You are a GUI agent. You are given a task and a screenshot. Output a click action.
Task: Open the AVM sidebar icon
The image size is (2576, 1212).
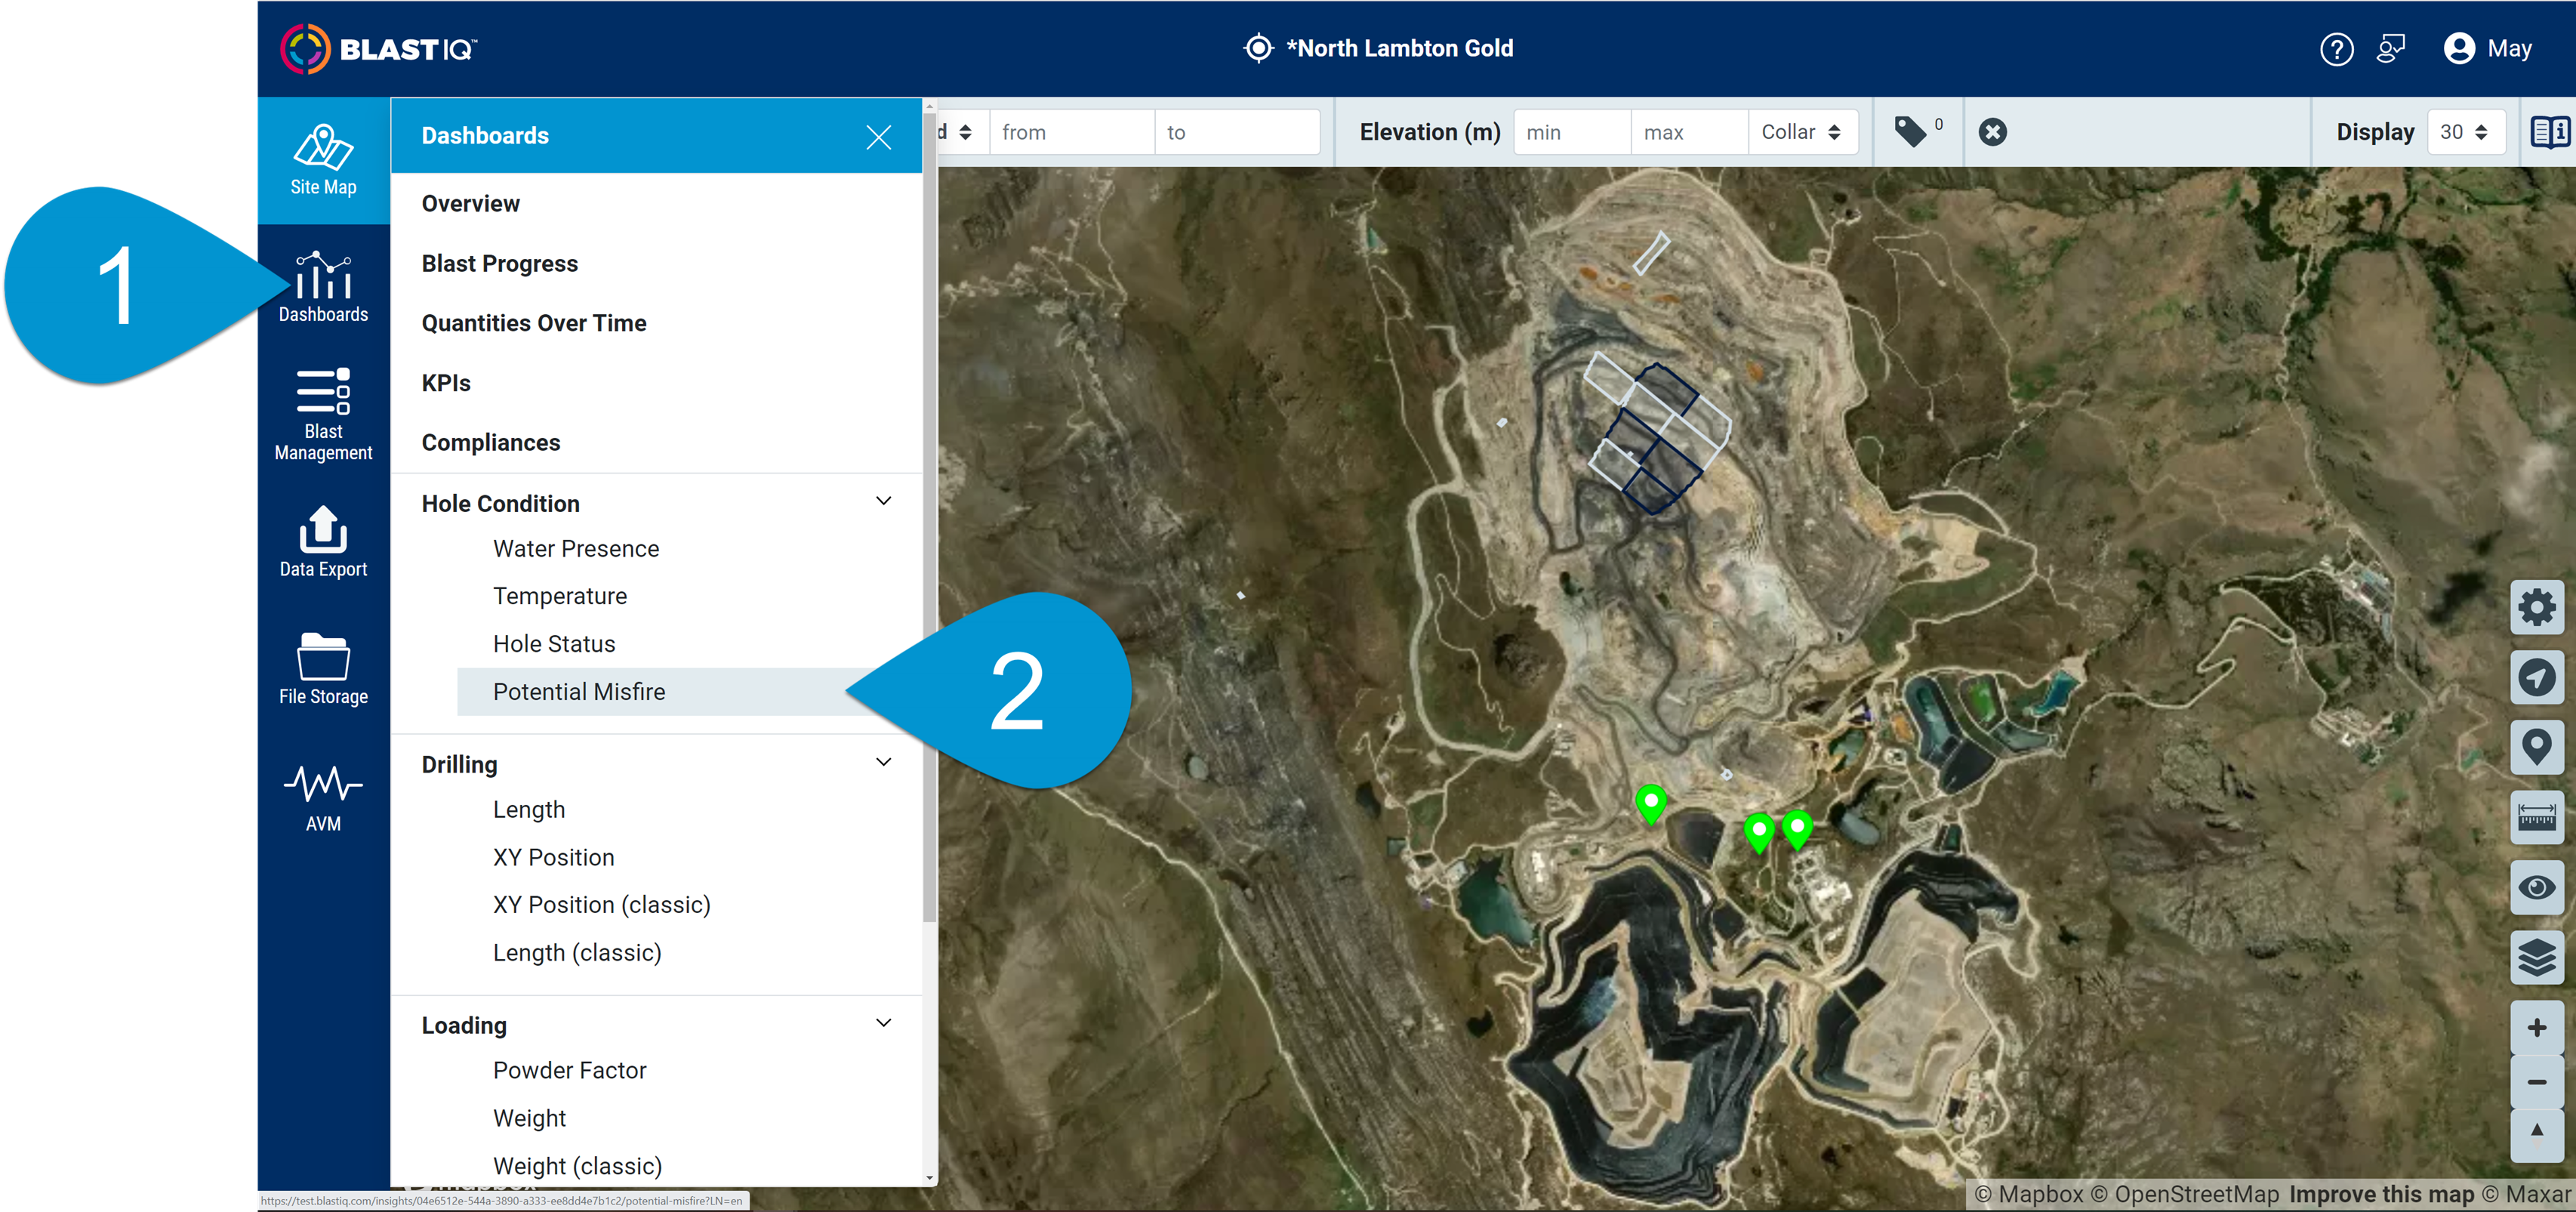[323, 797]
